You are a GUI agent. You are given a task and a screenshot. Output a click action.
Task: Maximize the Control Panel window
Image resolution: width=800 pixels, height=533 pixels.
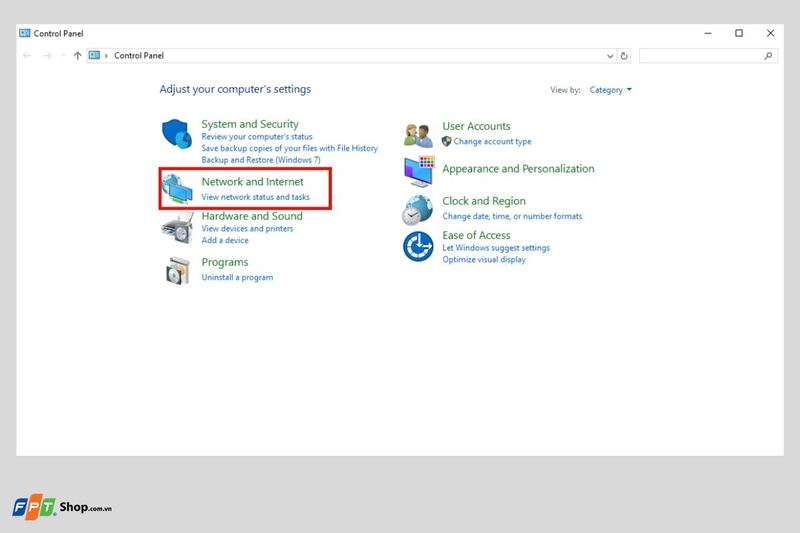tap(739, 33)
